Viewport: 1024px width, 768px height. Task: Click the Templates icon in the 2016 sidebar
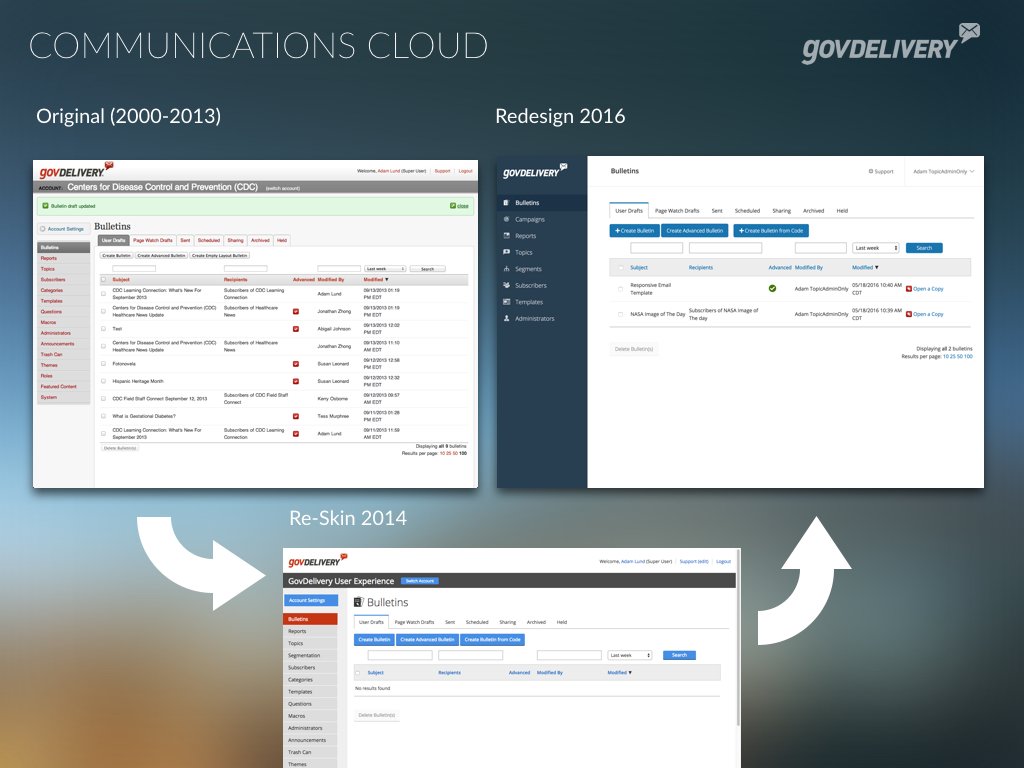[x=508, y=302]
